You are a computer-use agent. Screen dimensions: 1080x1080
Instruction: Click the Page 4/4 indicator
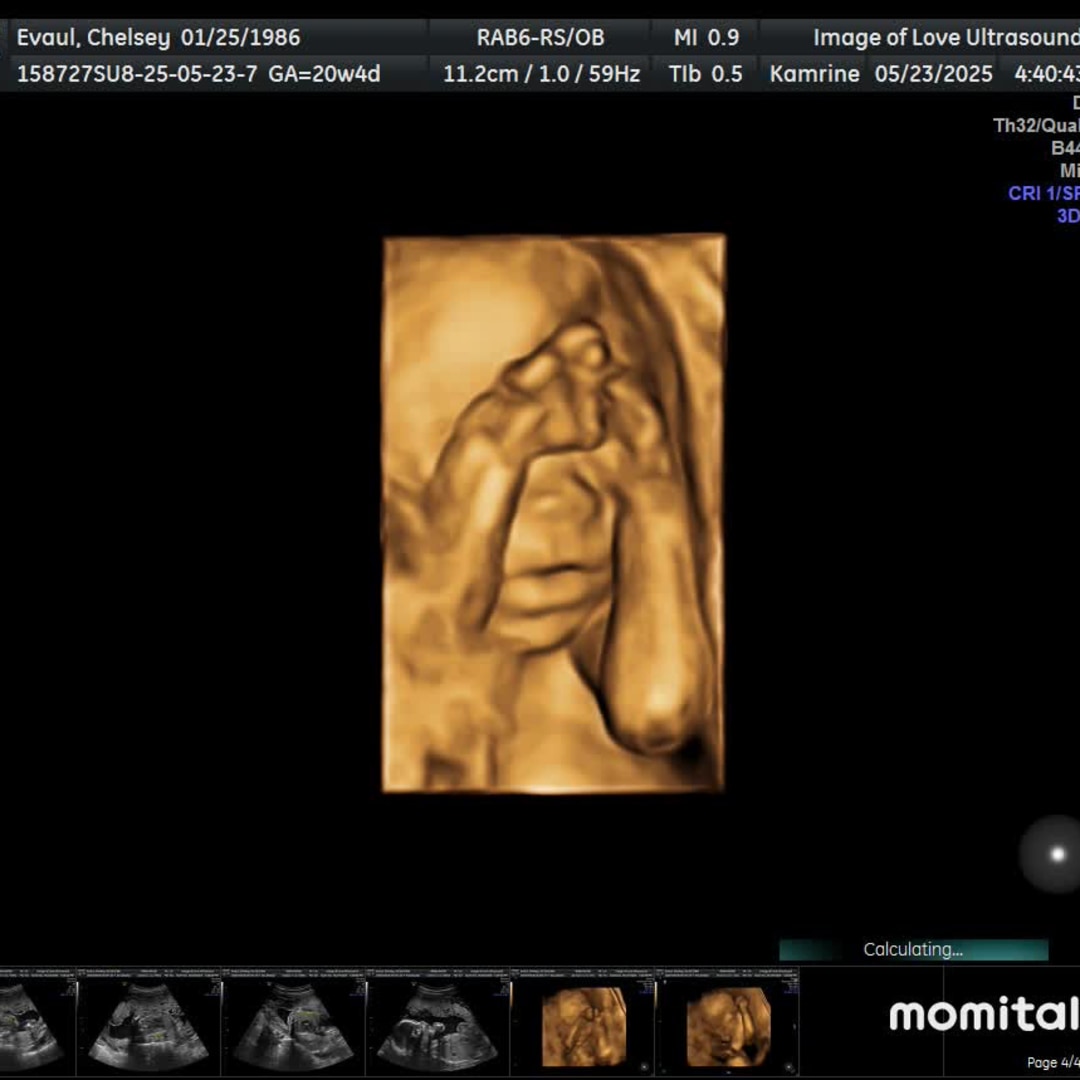(1053, 1063)
